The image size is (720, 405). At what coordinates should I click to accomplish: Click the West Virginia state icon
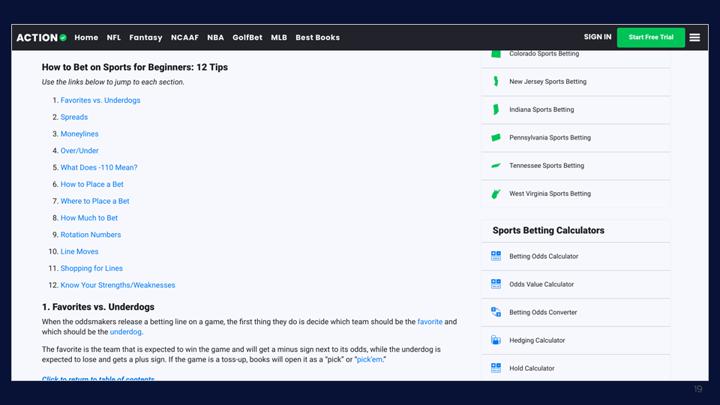[x=496, y=194]
